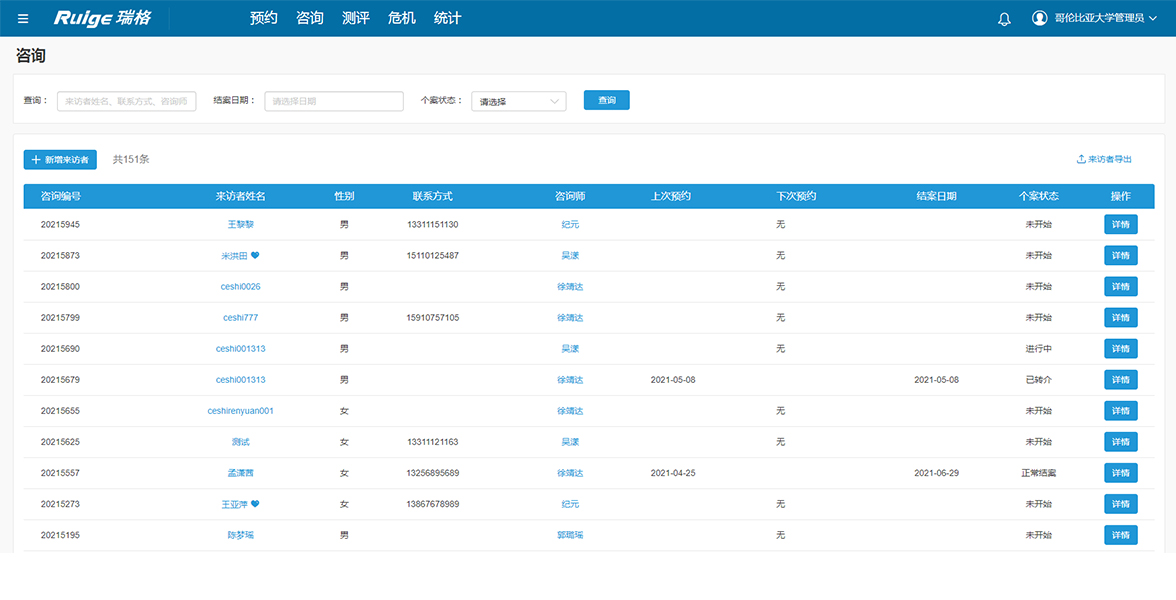Open the 结案日期 date picker
The width and height of the screenshot is (1176, 600).
tap(333, 101)
